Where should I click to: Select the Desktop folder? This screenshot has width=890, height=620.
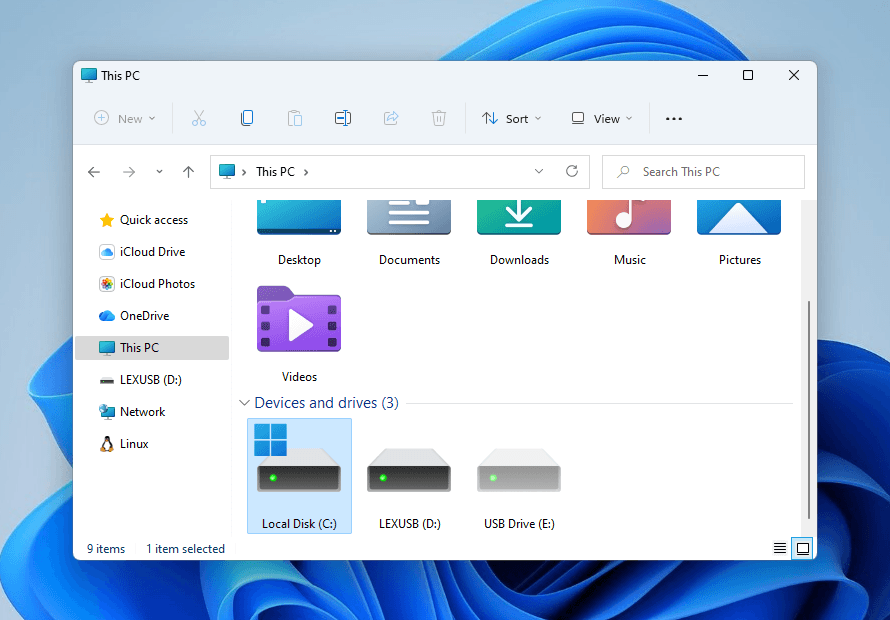point(299,234)
